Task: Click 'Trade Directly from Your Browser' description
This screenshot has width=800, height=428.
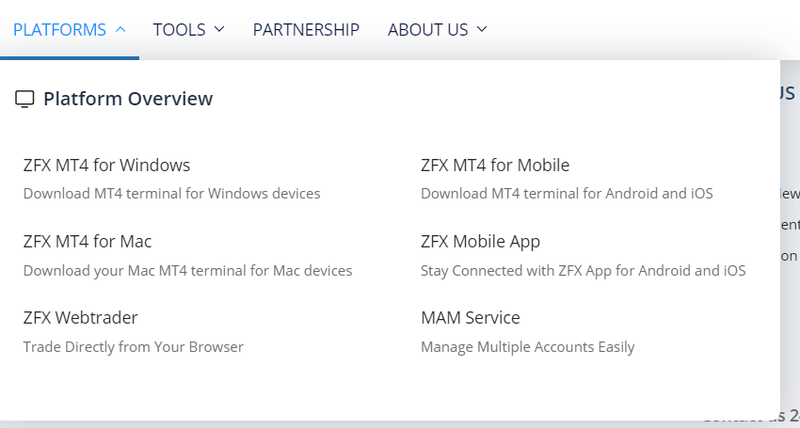Action: point(133,347)
